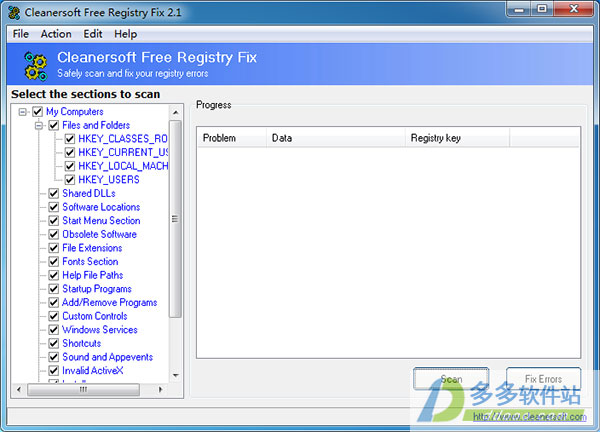Select the Shortcuts label
The width and height of the screenshot is (600, 432).
[x=82, y=343]
